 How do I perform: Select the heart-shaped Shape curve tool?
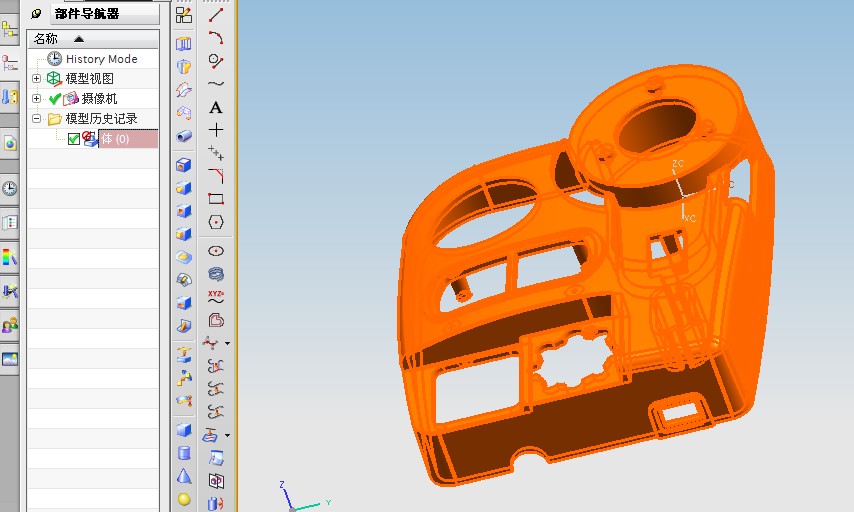click(x=216, y=320)
